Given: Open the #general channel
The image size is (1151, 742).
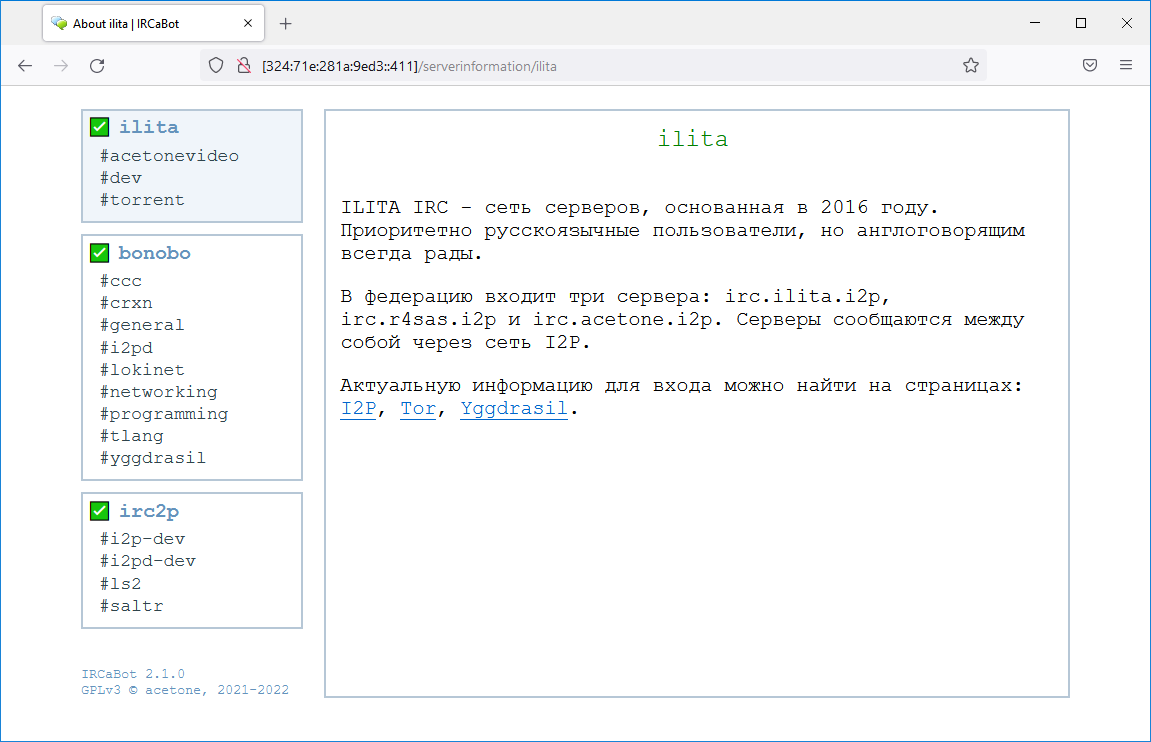Looking at the screenshot, I should tap(142, 324).
